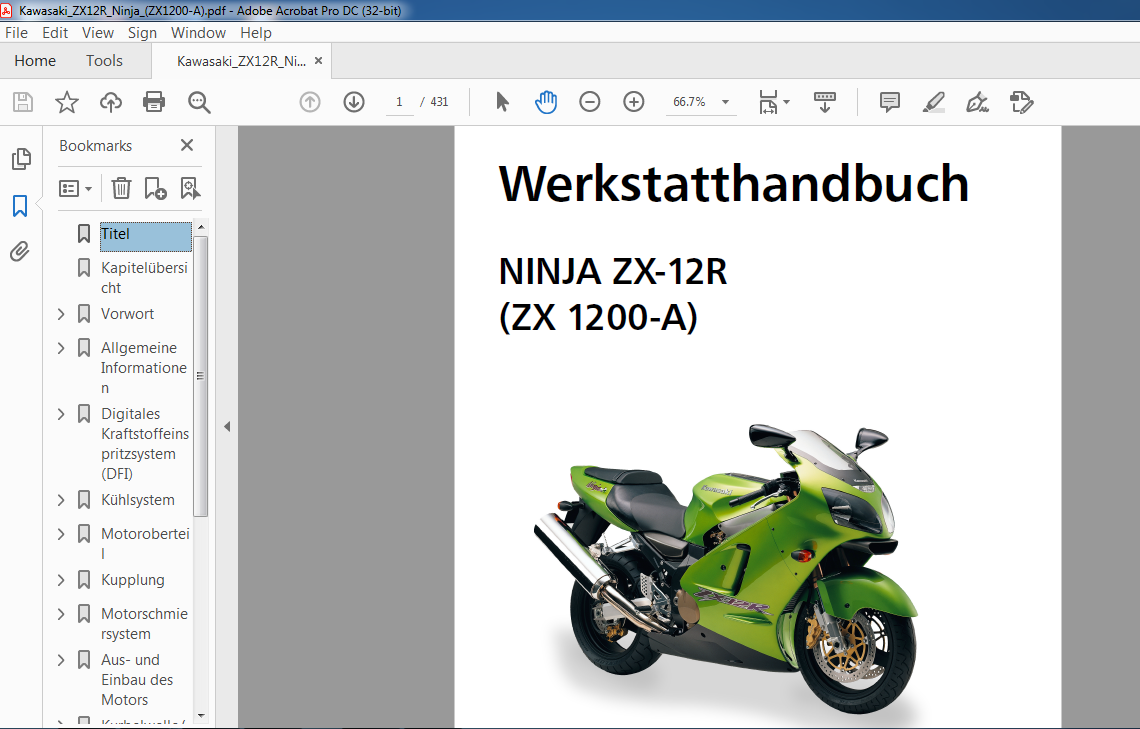The width and height of the screenshot is (1140, 729).
Task: Delete selected bookmark with trash icon
Action: tap(121, 188)
